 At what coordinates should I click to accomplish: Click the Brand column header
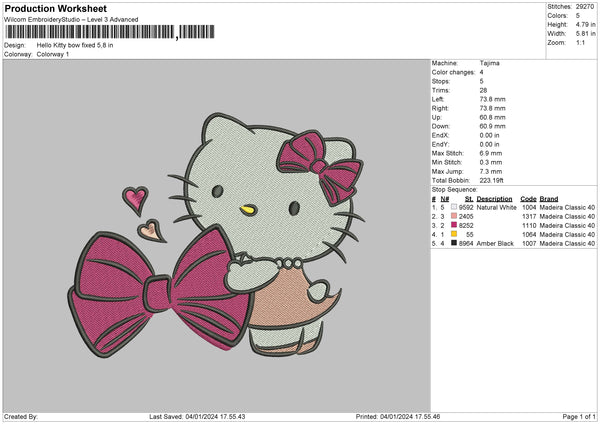point(549,199)
